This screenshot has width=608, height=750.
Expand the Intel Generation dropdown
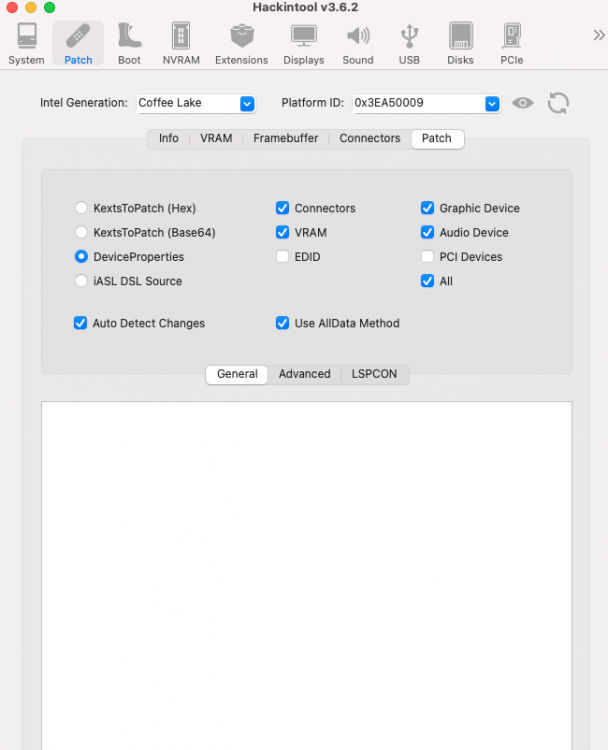pos(247,103)
